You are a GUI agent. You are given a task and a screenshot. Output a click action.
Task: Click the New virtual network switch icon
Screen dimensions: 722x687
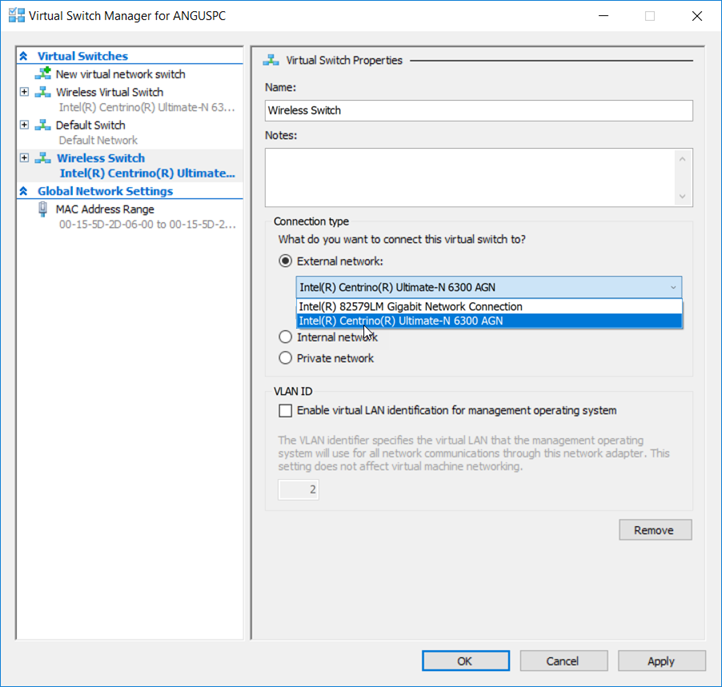coord(43,74)
